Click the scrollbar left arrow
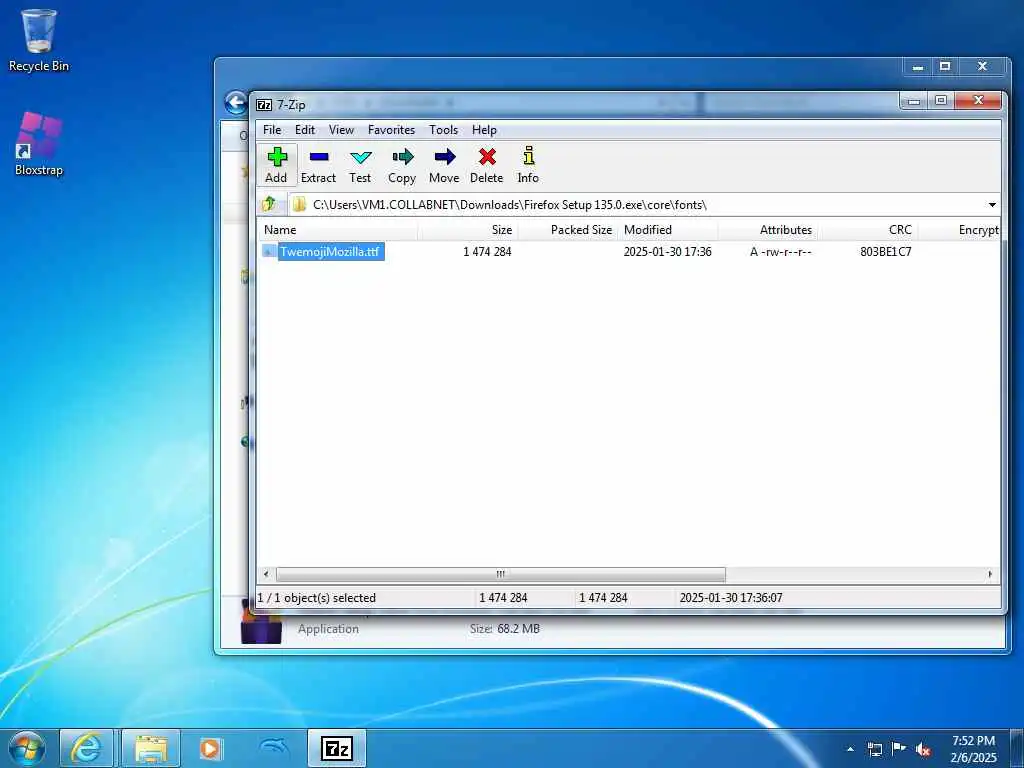This screenshot has width=1024, height=768. [266, 574]
